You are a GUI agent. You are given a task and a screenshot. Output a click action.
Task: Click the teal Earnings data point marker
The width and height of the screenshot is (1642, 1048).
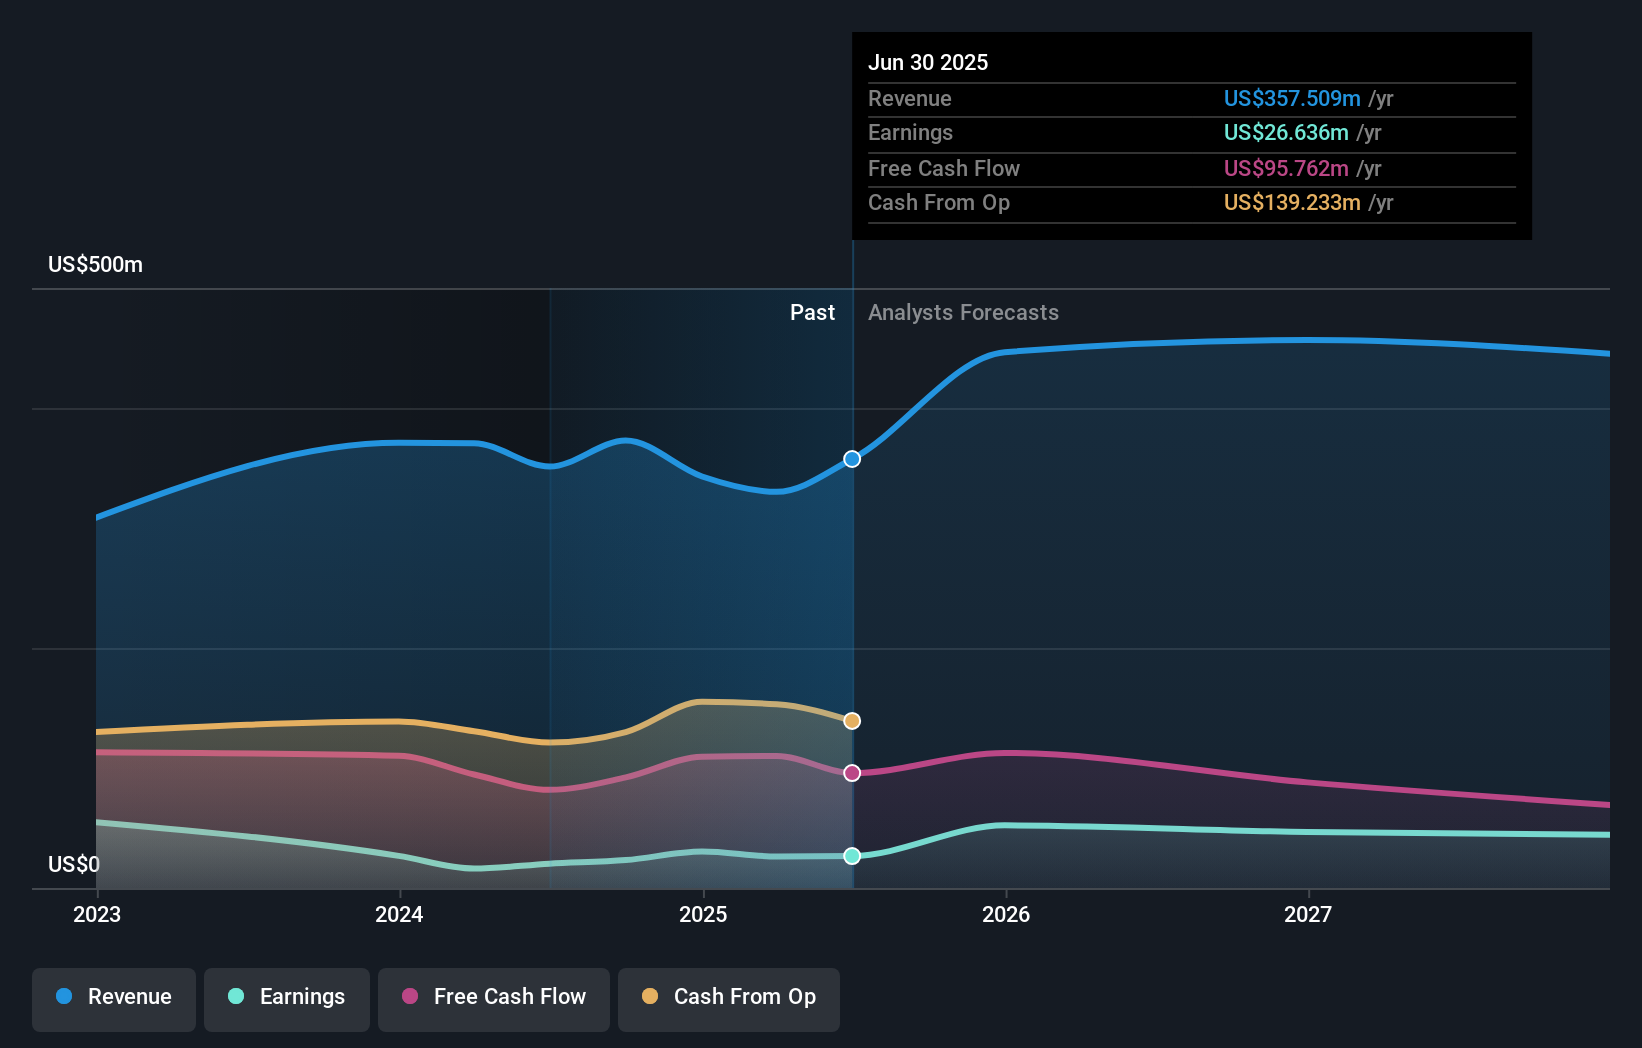pos(852,856)
